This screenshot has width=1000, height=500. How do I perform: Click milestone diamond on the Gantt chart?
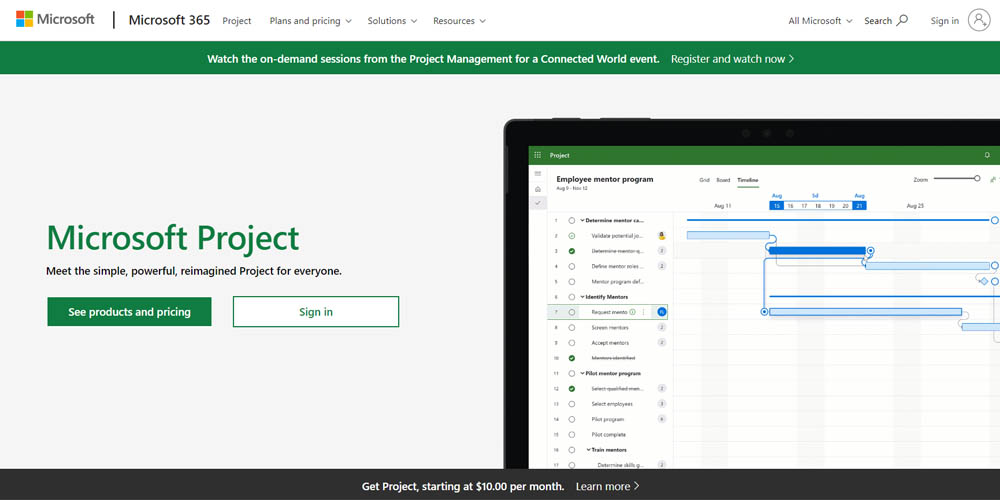coord(983,281)
